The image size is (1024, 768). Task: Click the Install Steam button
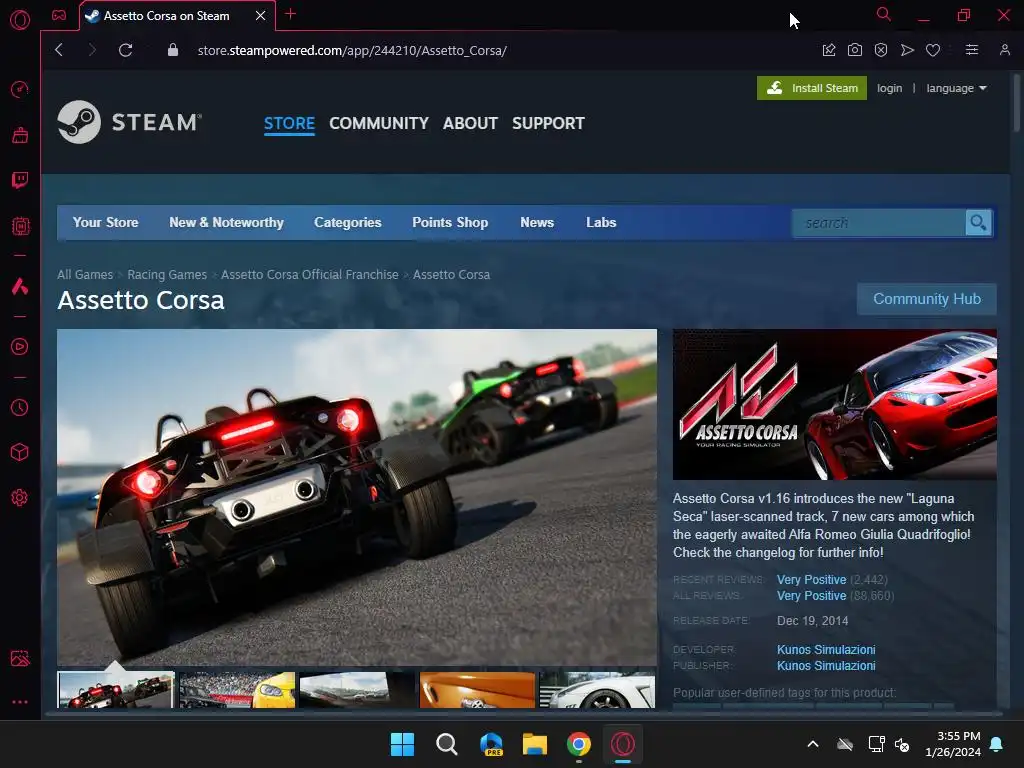tap(812, 88)
